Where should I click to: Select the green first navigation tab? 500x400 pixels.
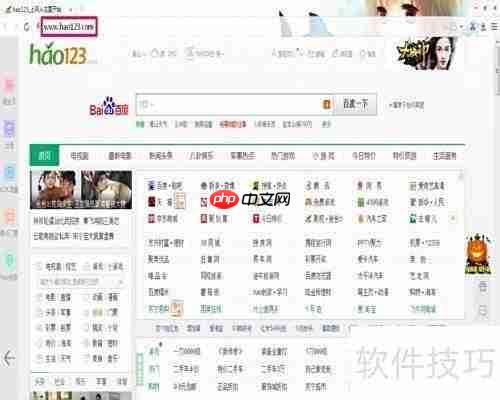point(44,156)
